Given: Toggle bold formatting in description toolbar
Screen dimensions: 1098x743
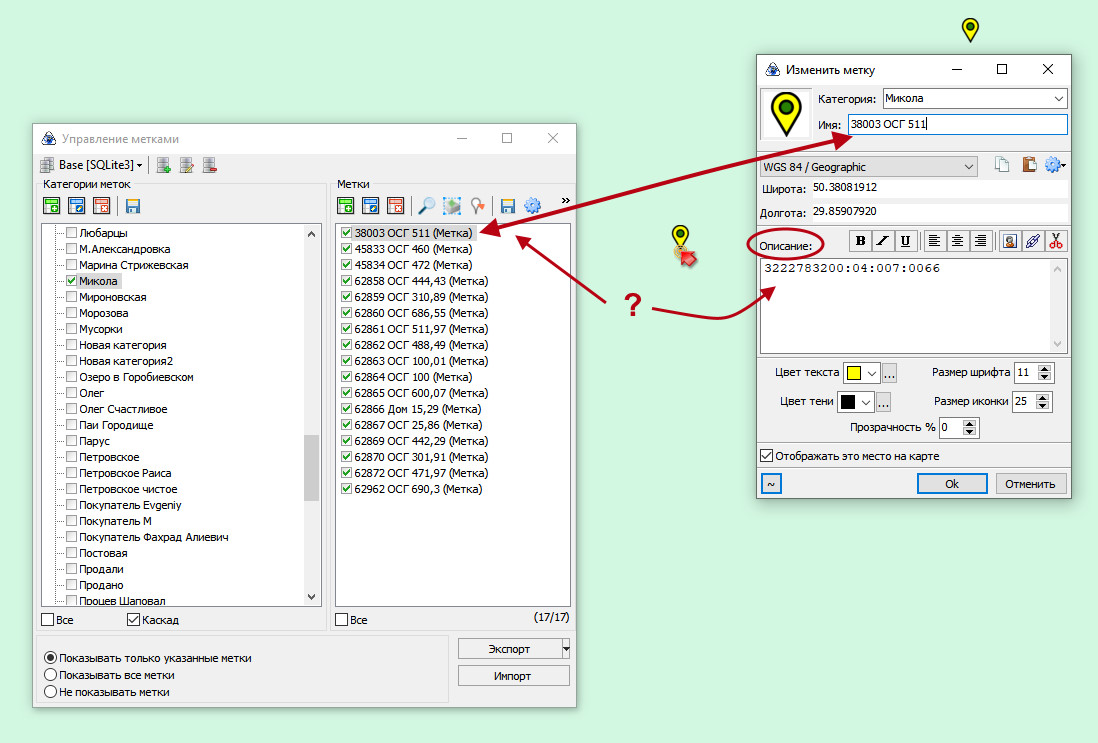Looking at the screenshot, I should [860, 240].
